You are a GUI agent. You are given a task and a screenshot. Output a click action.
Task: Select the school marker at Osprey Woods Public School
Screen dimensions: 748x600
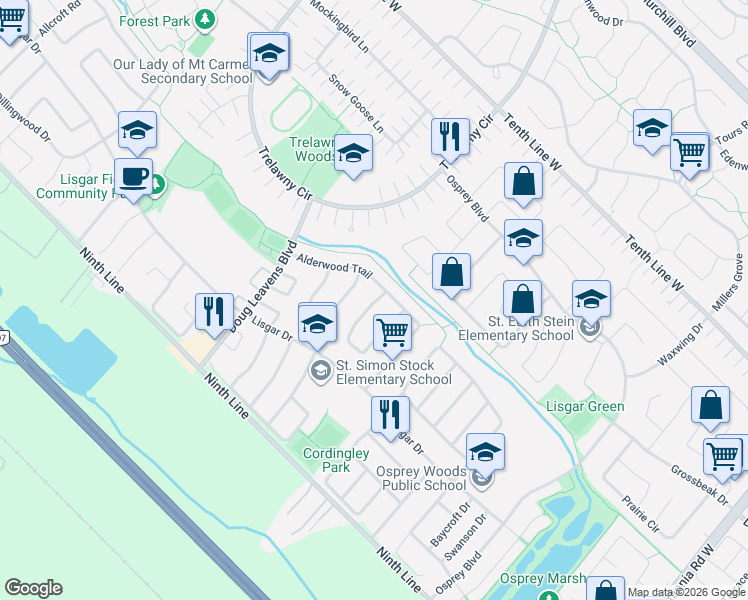coord(485,455)
